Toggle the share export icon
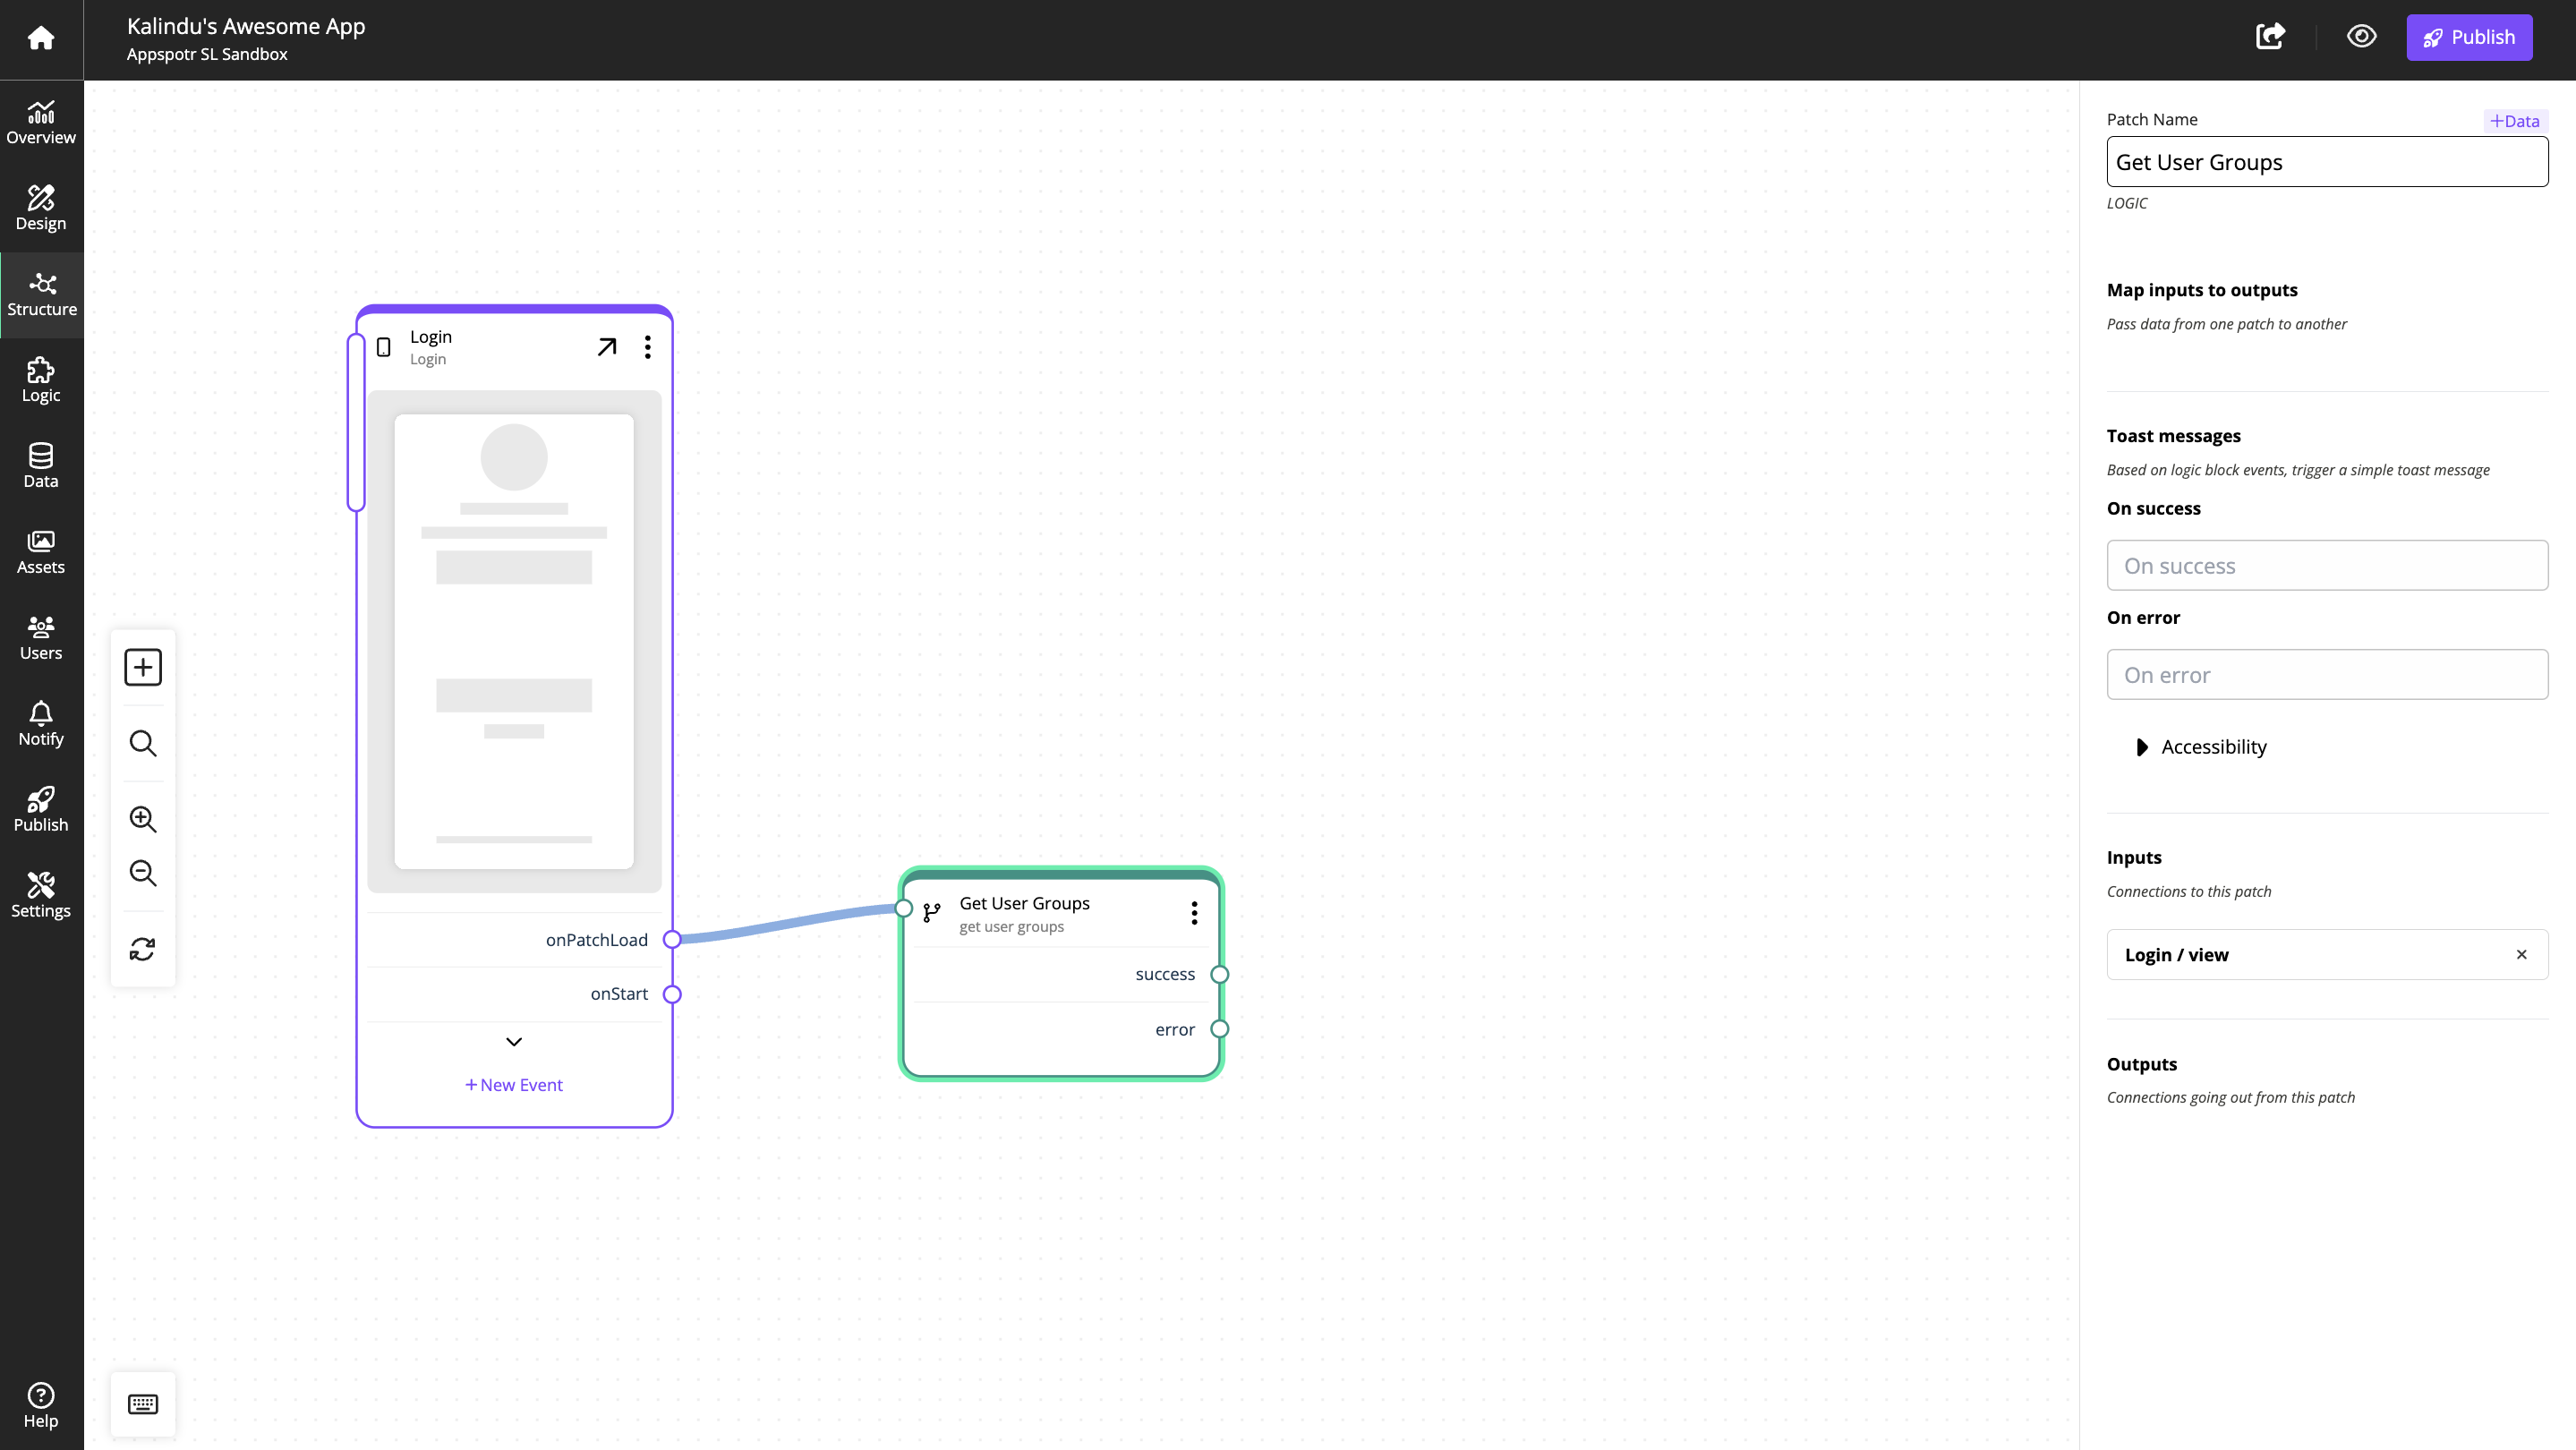The image size is (2576, 1450). (2270, 36)
